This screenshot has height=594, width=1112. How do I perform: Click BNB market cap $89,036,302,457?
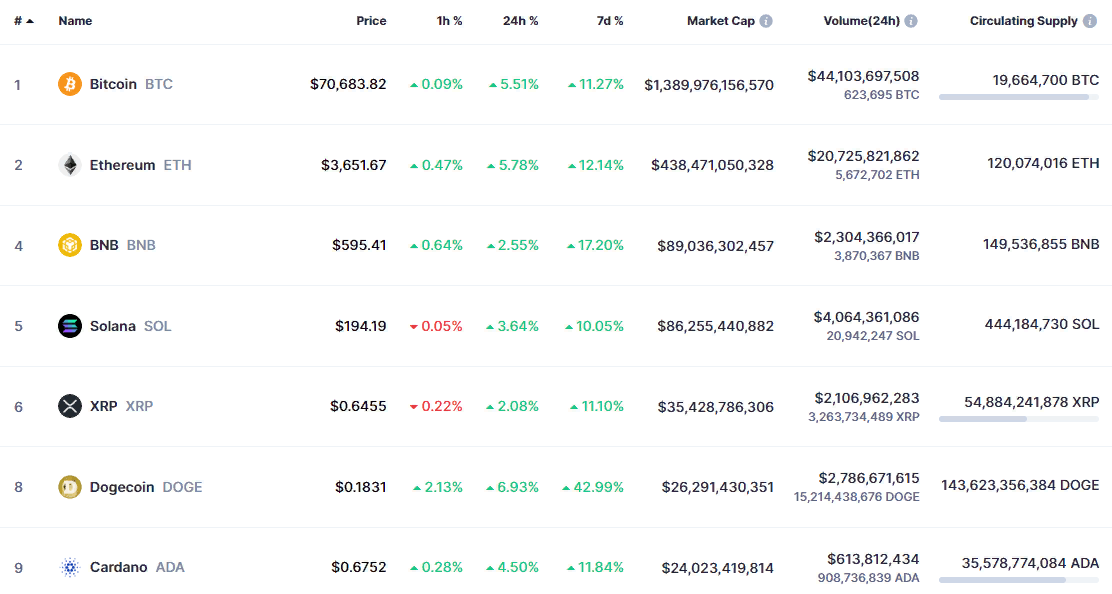pos(716,246)
